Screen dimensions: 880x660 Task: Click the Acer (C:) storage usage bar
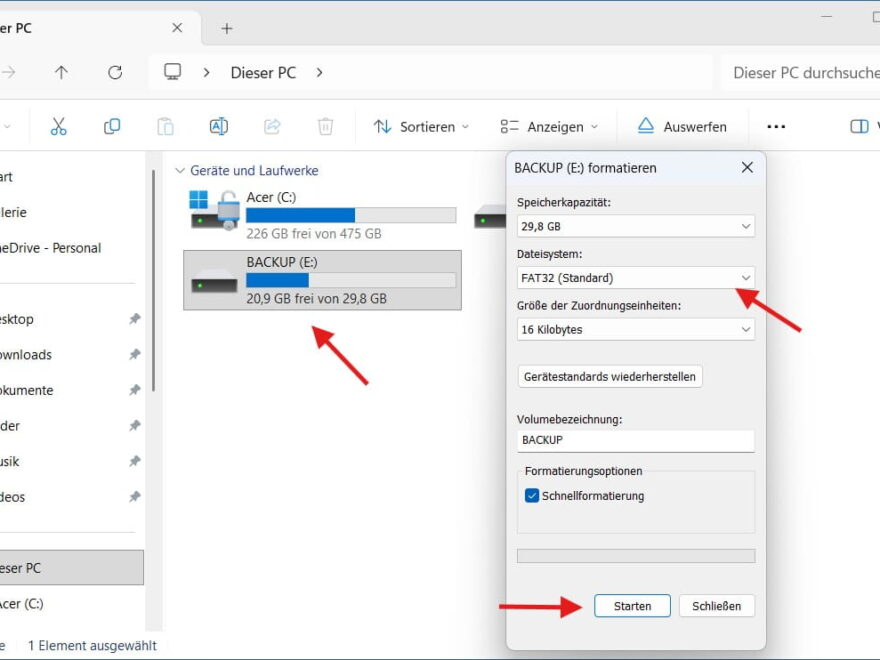(351, 215)
